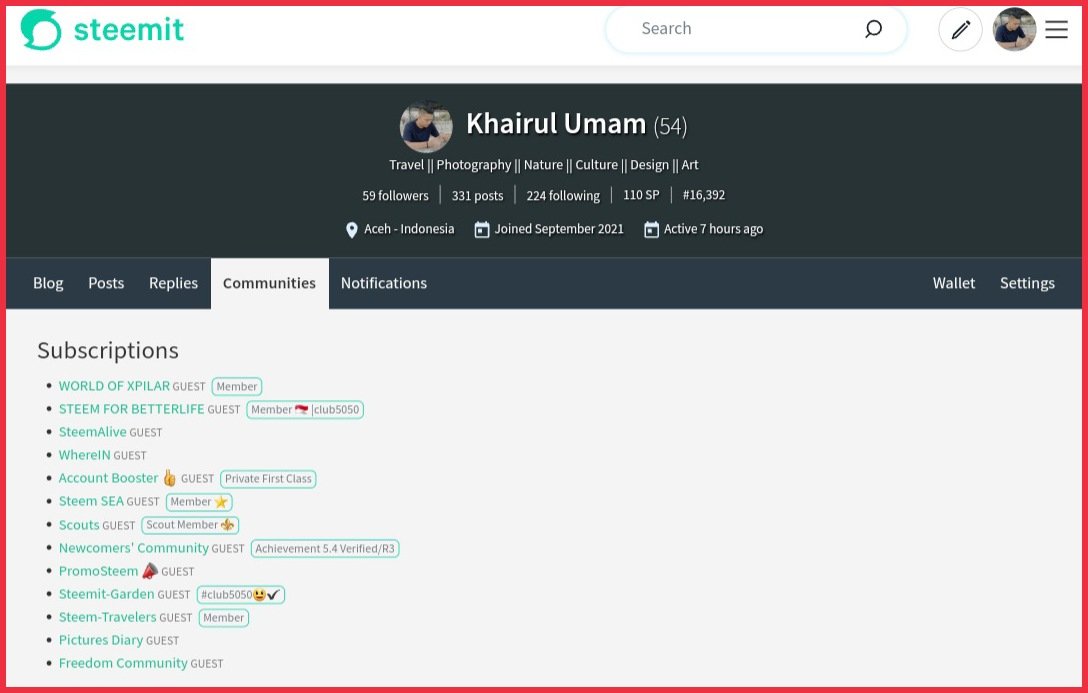Click the profile bio Travel || Photography line
Viewport: 1088px width, 693px height.
click(x=544, y=165)
